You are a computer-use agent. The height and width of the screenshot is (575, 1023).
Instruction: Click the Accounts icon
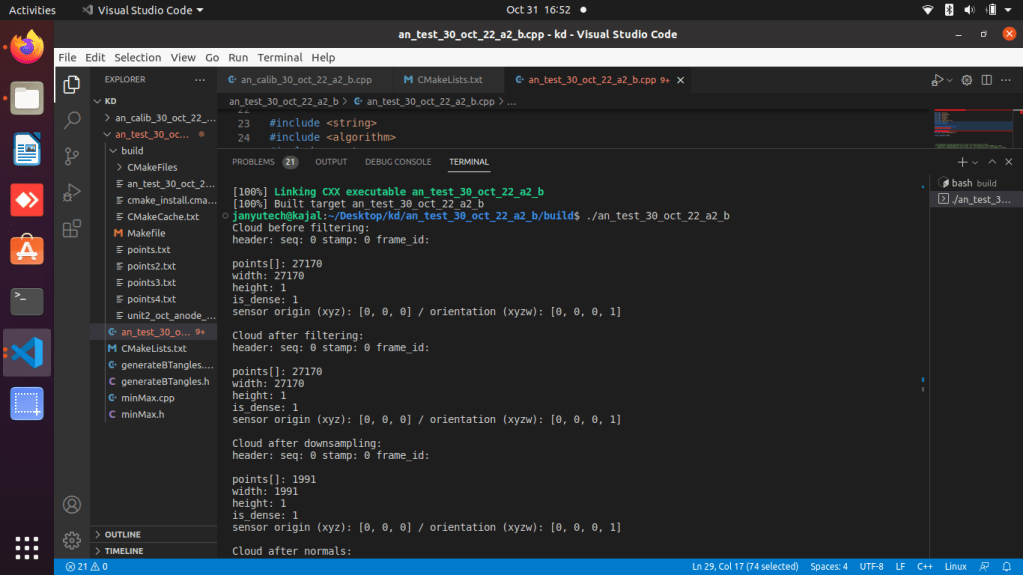tap(72, 504)
